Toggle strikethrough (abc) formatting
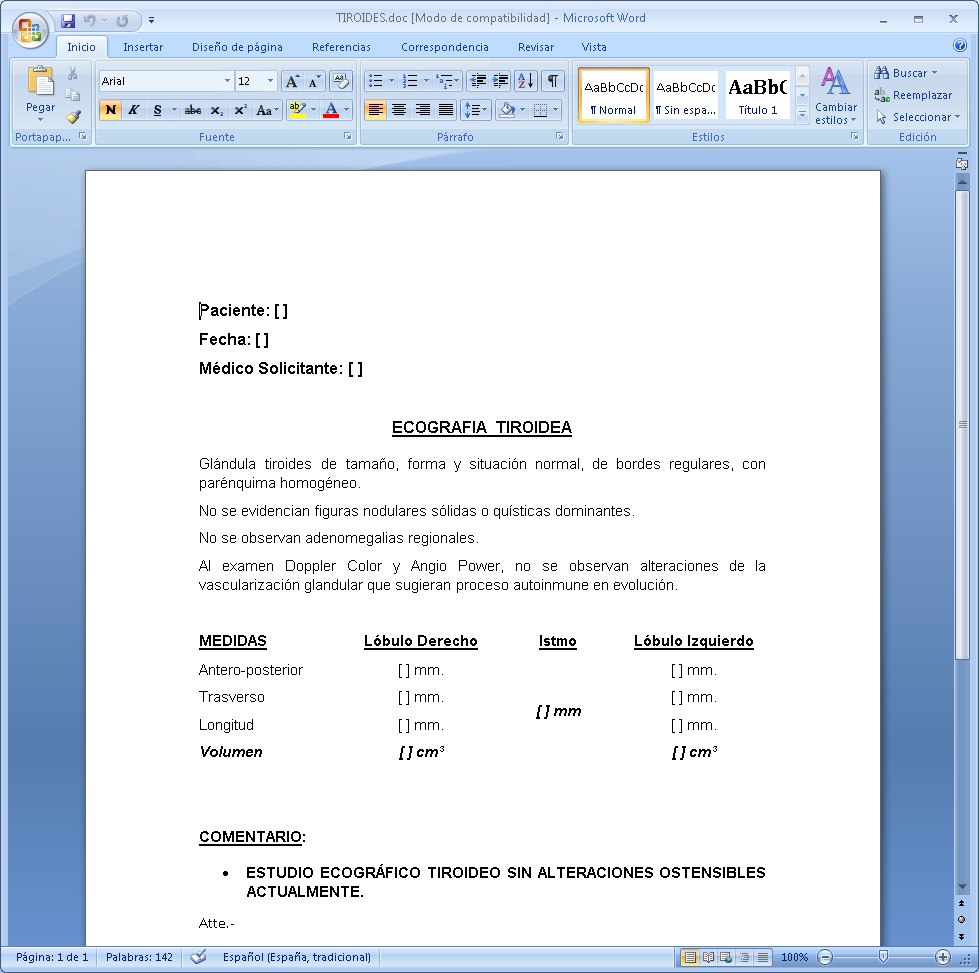The image size is (979, 973). 193,110
